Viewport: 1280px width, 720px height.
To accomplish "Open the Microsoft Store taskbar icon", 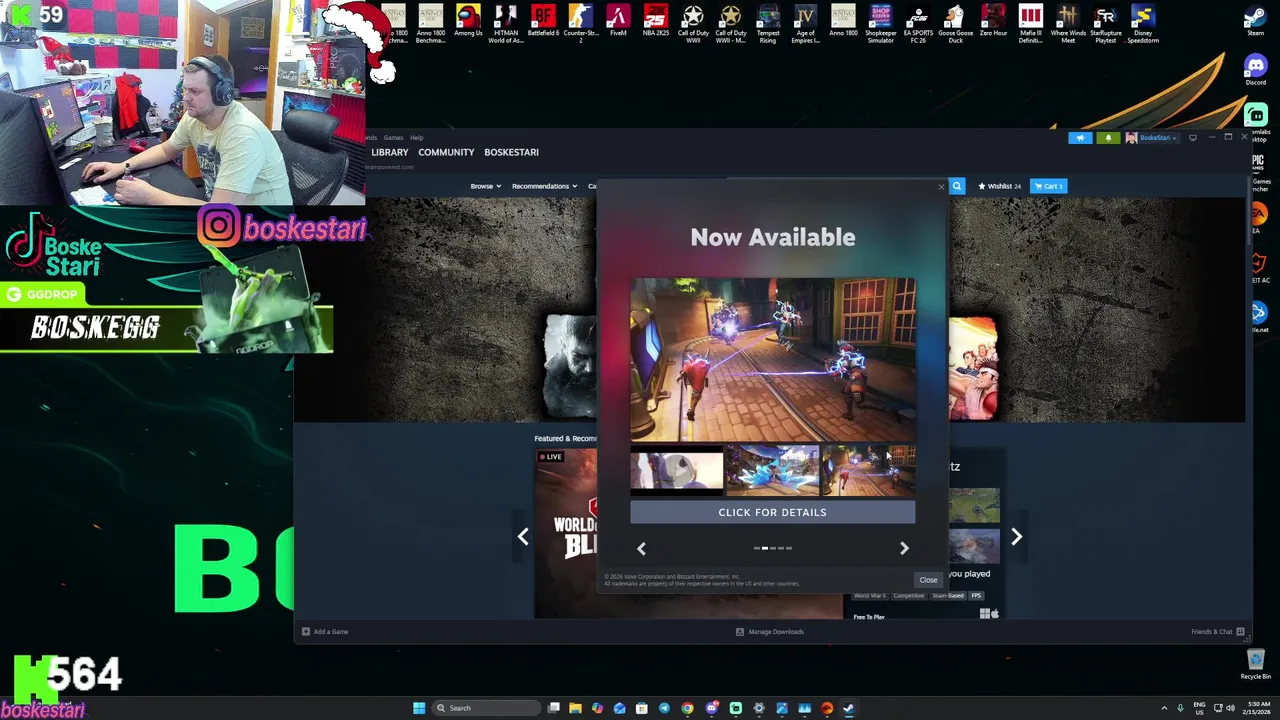I will point(642,708).
